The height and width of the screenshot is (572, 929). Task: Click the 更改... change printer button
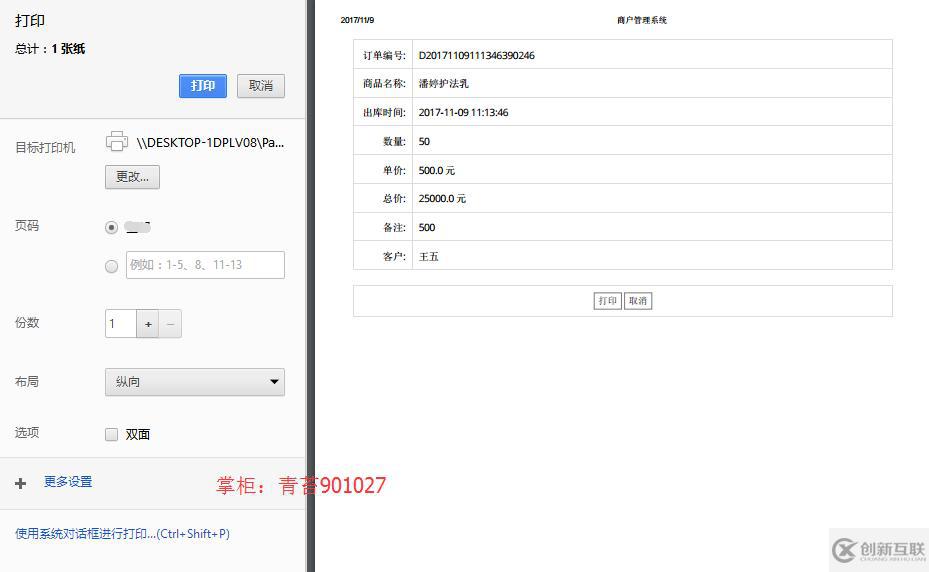coord(132,177)
